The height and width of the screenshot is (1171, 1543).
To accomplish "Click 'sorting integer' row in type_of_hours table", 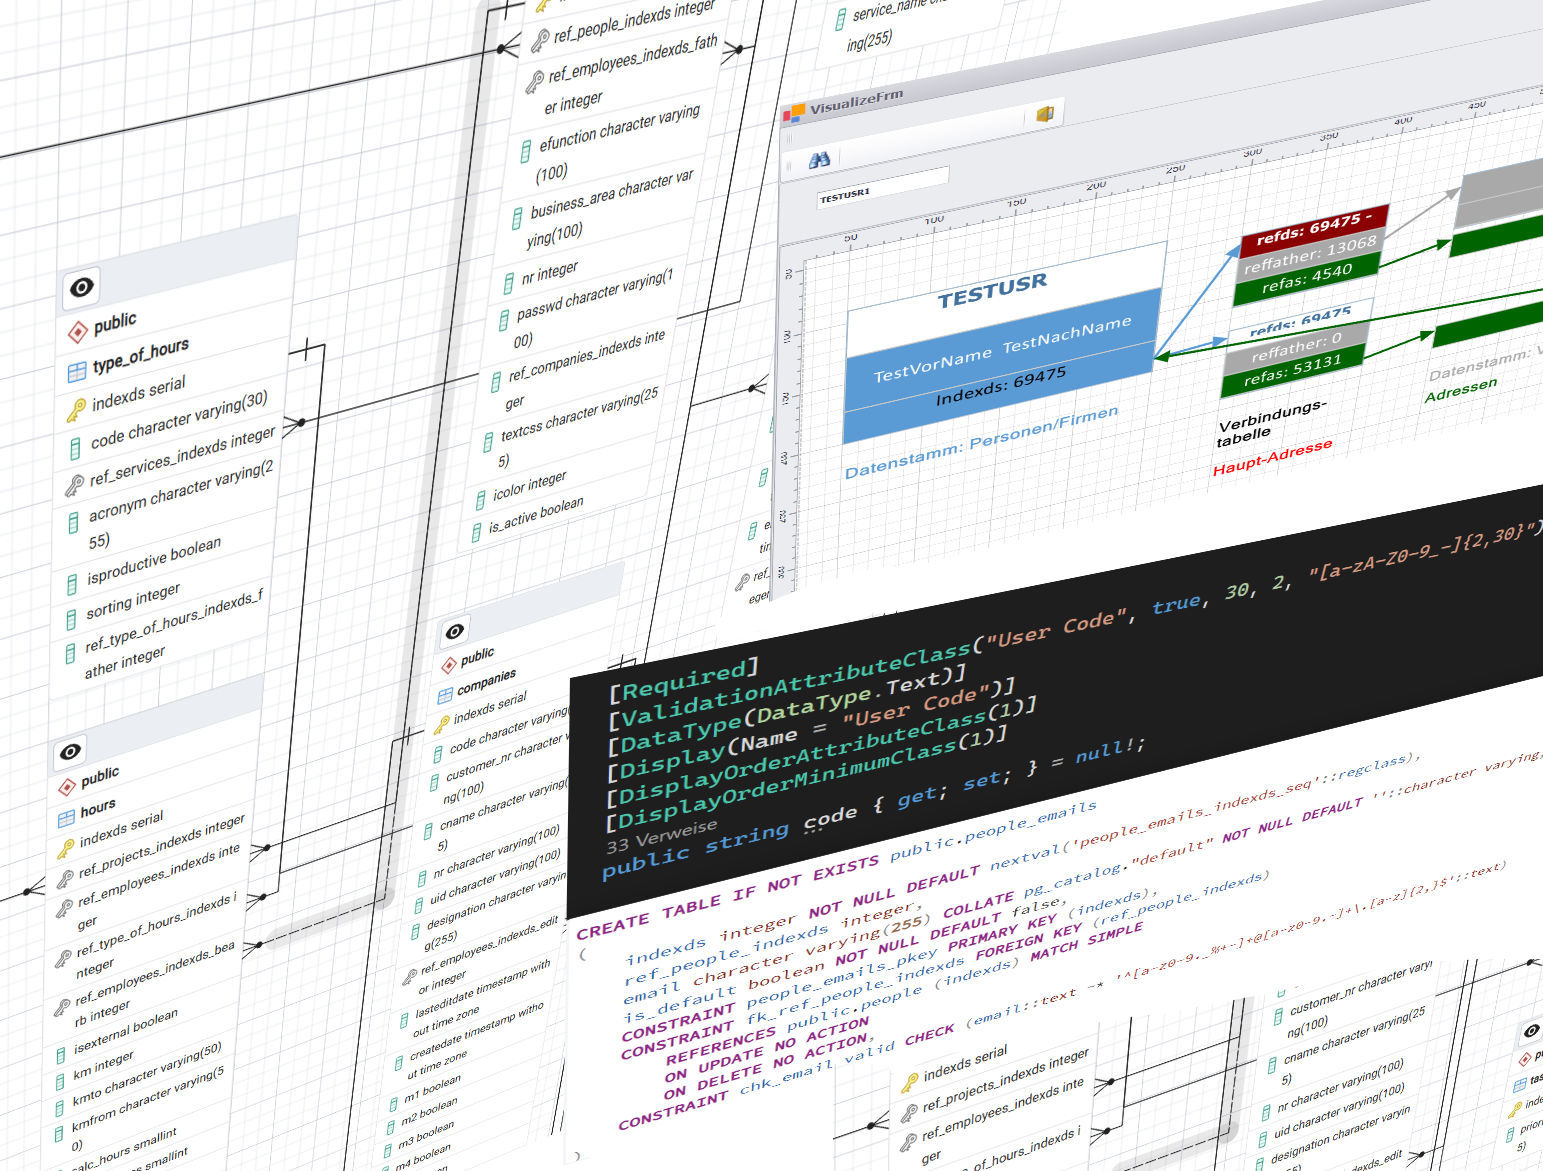I will click(x=134, y=601).
